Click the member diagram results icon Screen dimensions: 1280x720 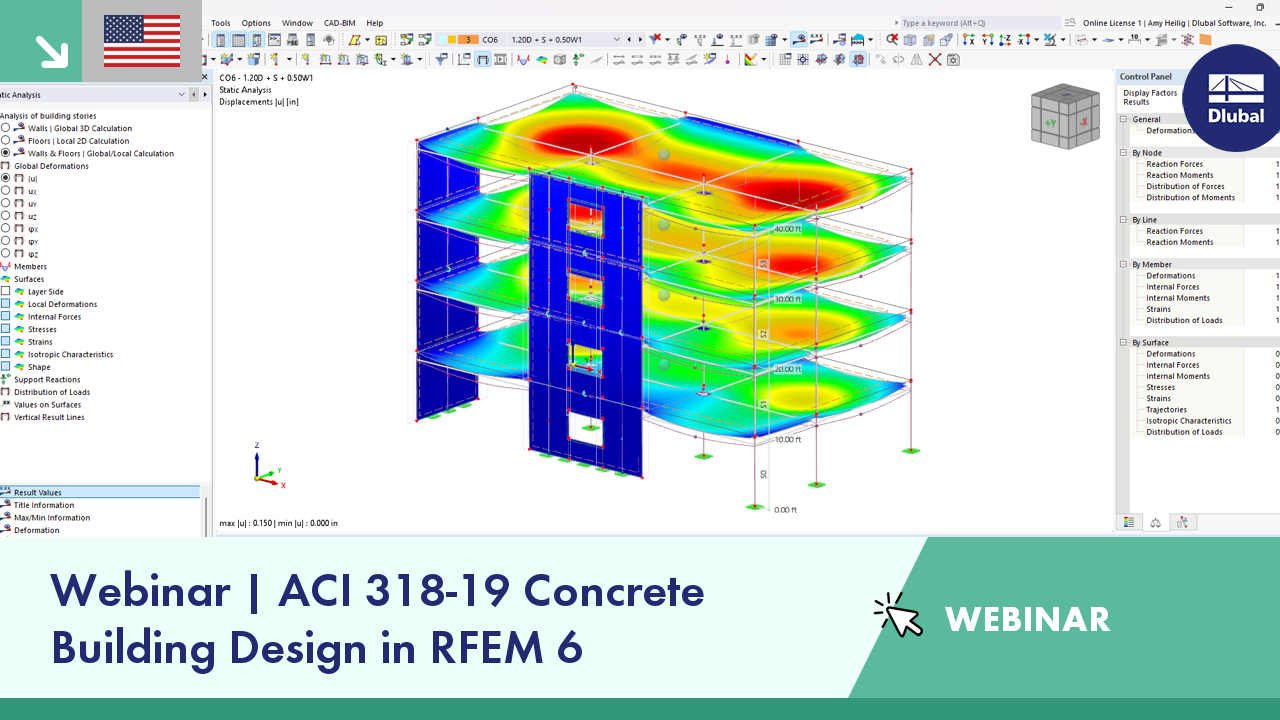524,60
